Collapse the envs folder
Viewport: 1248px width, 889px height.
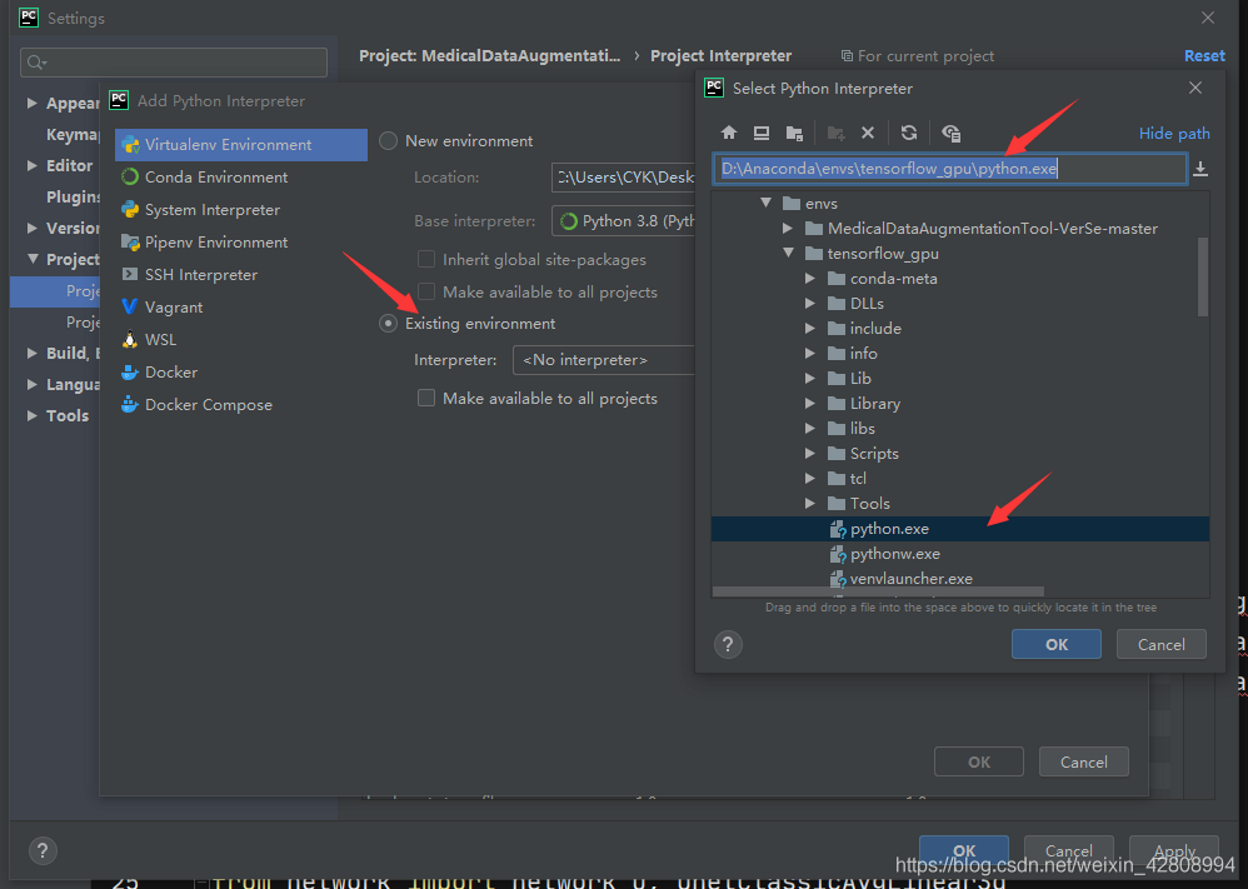(x=766, y=203)
